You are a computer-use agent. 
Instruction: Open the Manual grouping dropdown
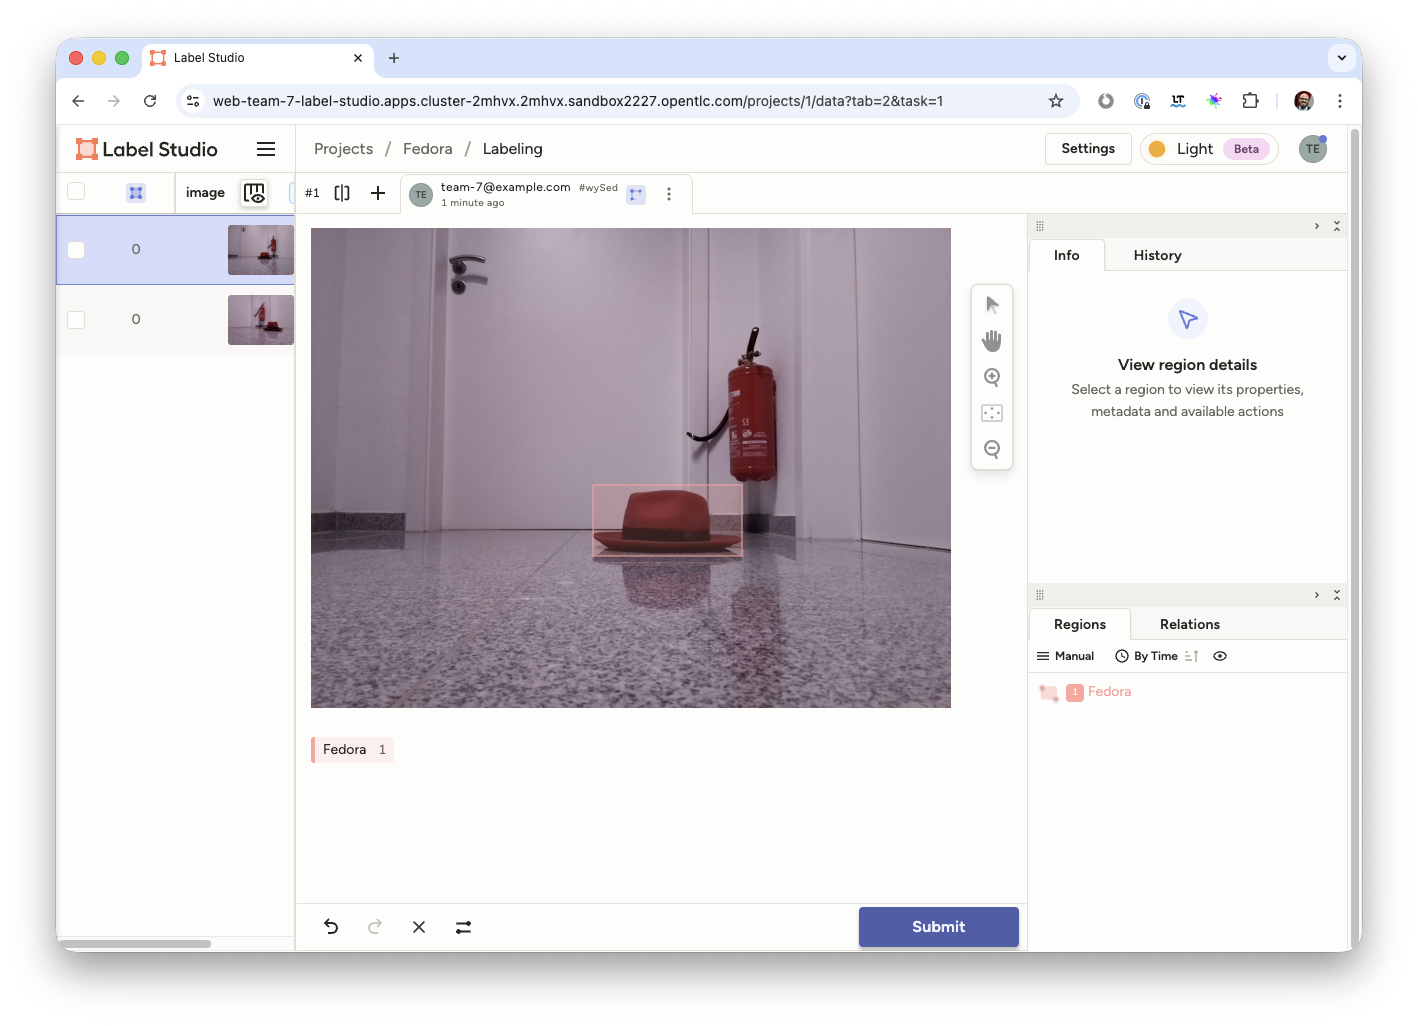[1066, 656]
